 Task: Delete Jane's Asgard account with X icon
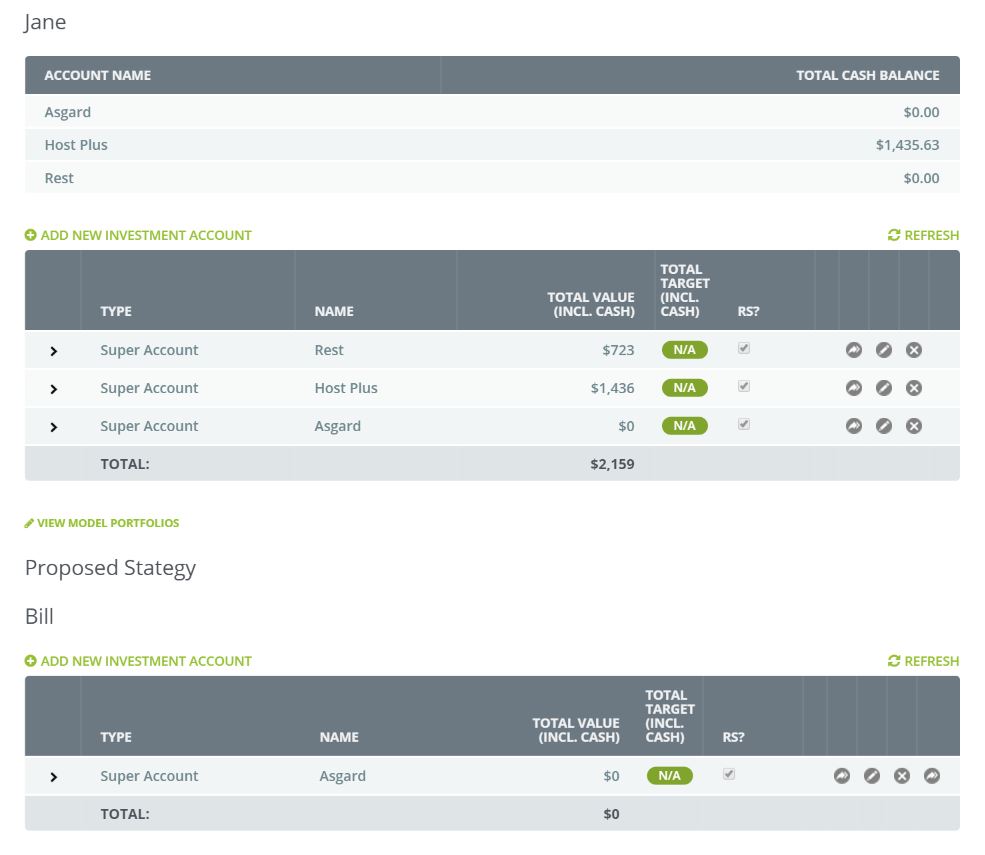coord(913,426)
